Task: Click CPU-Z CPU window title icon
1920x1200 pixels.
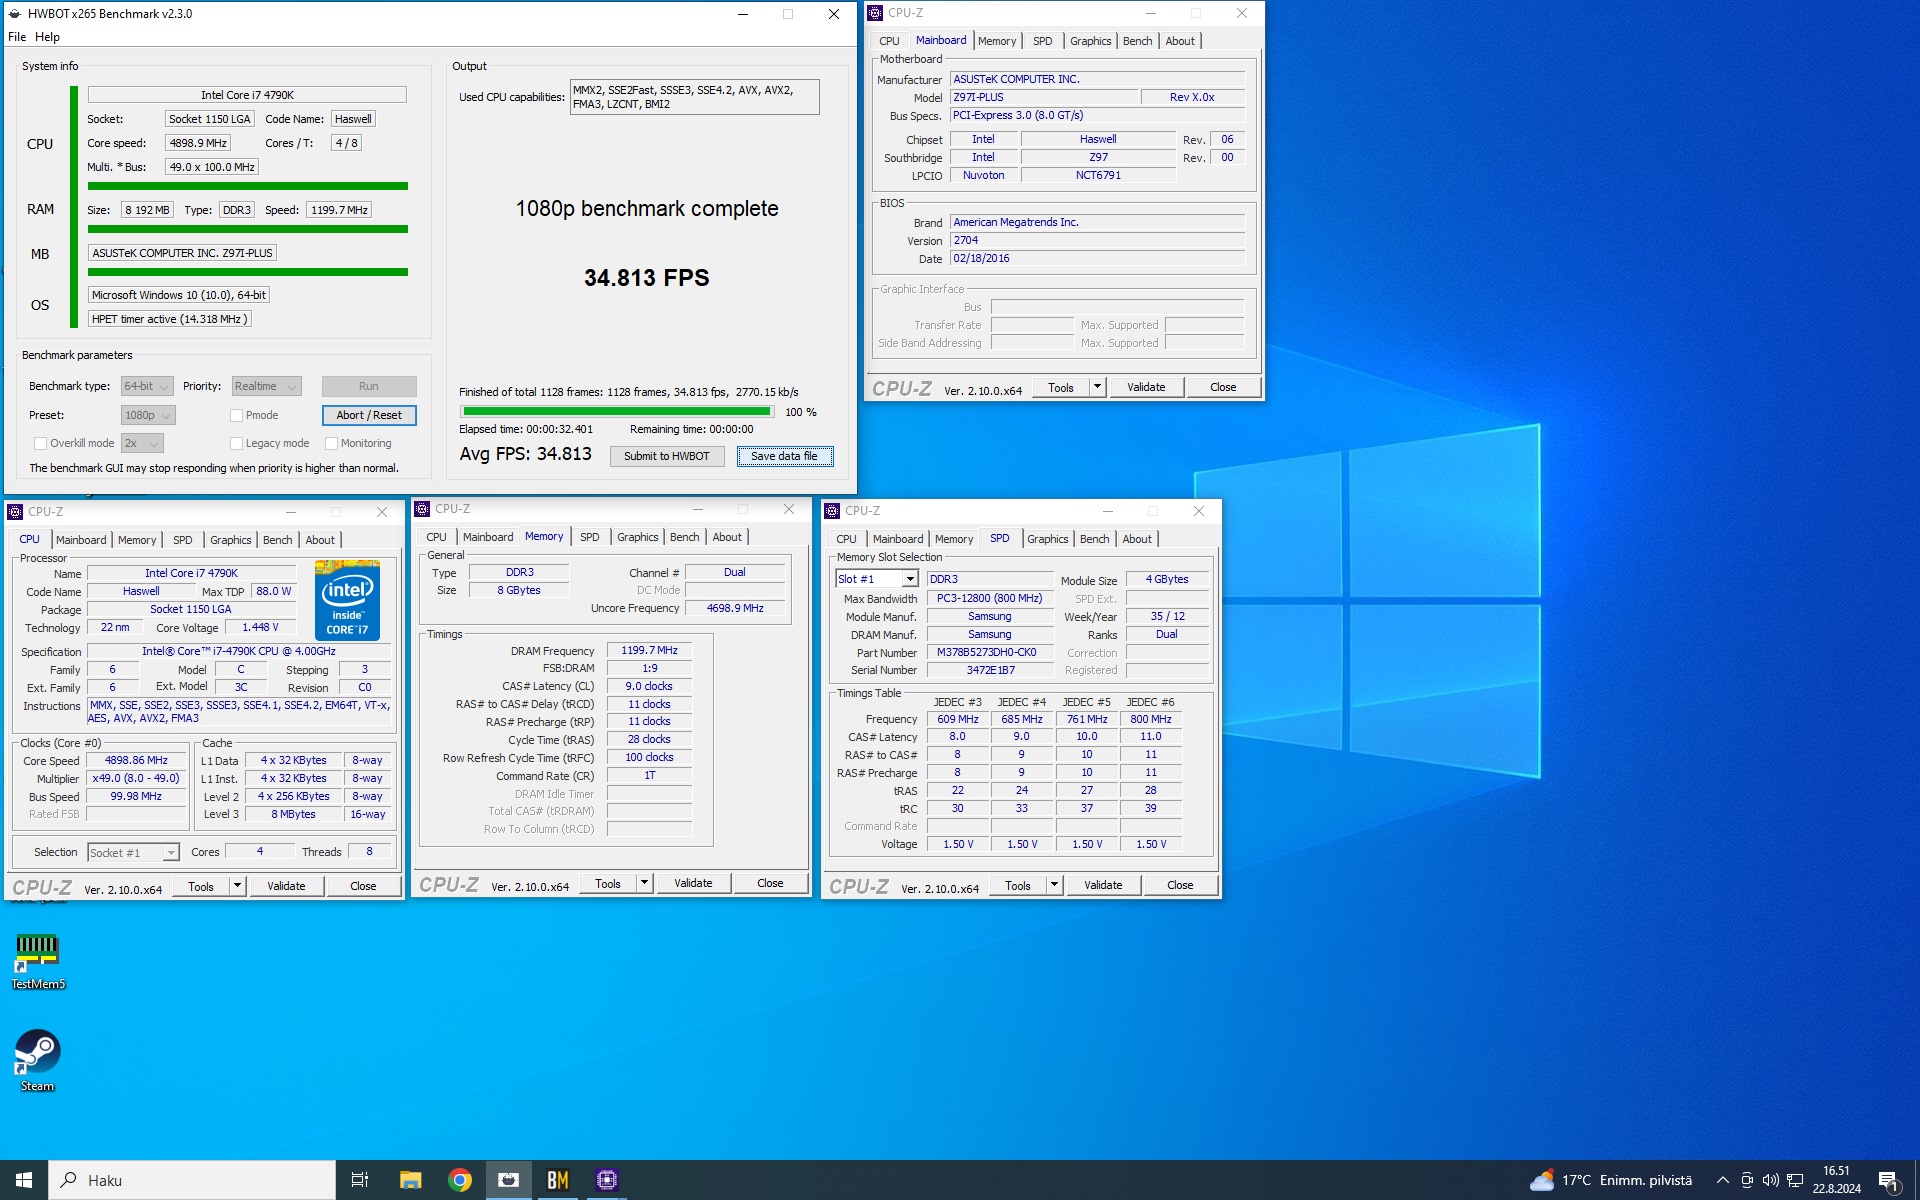Action: (15, 512)
